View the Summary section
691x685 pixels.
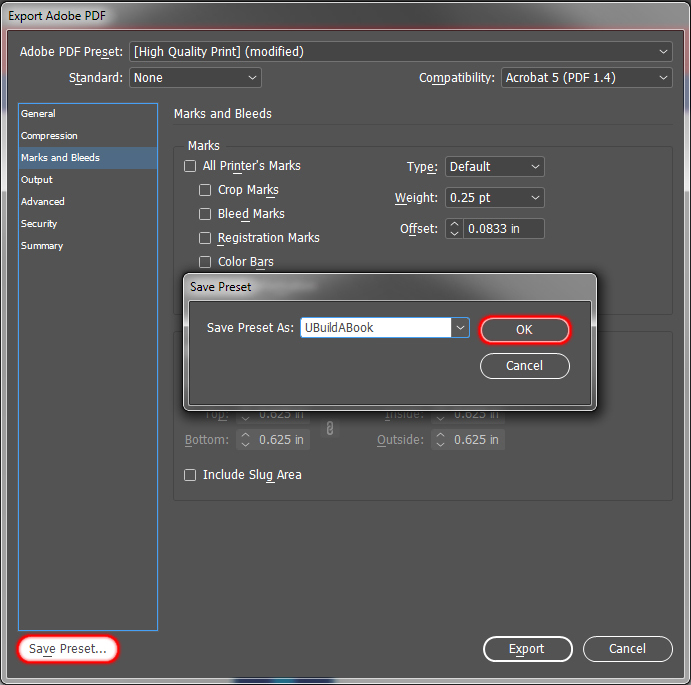tap(88, 246)
